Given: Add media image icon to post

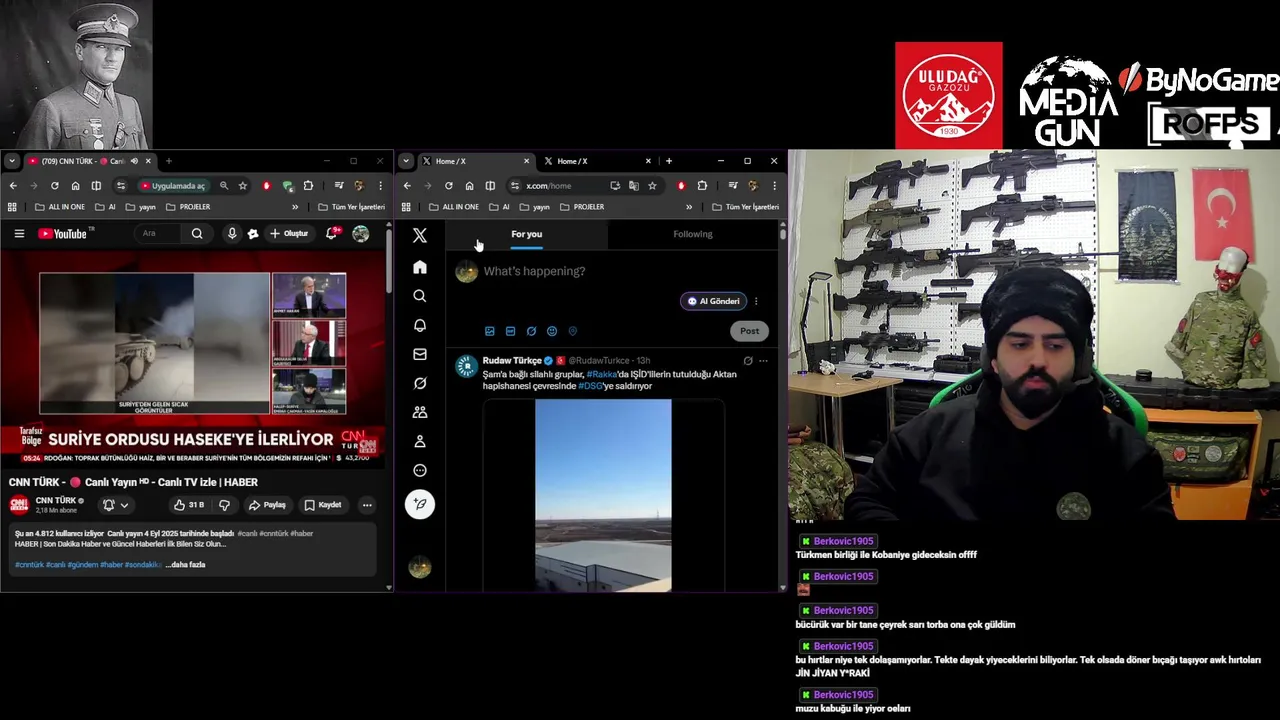Looking at the screenshot, I should pos(489,331).
